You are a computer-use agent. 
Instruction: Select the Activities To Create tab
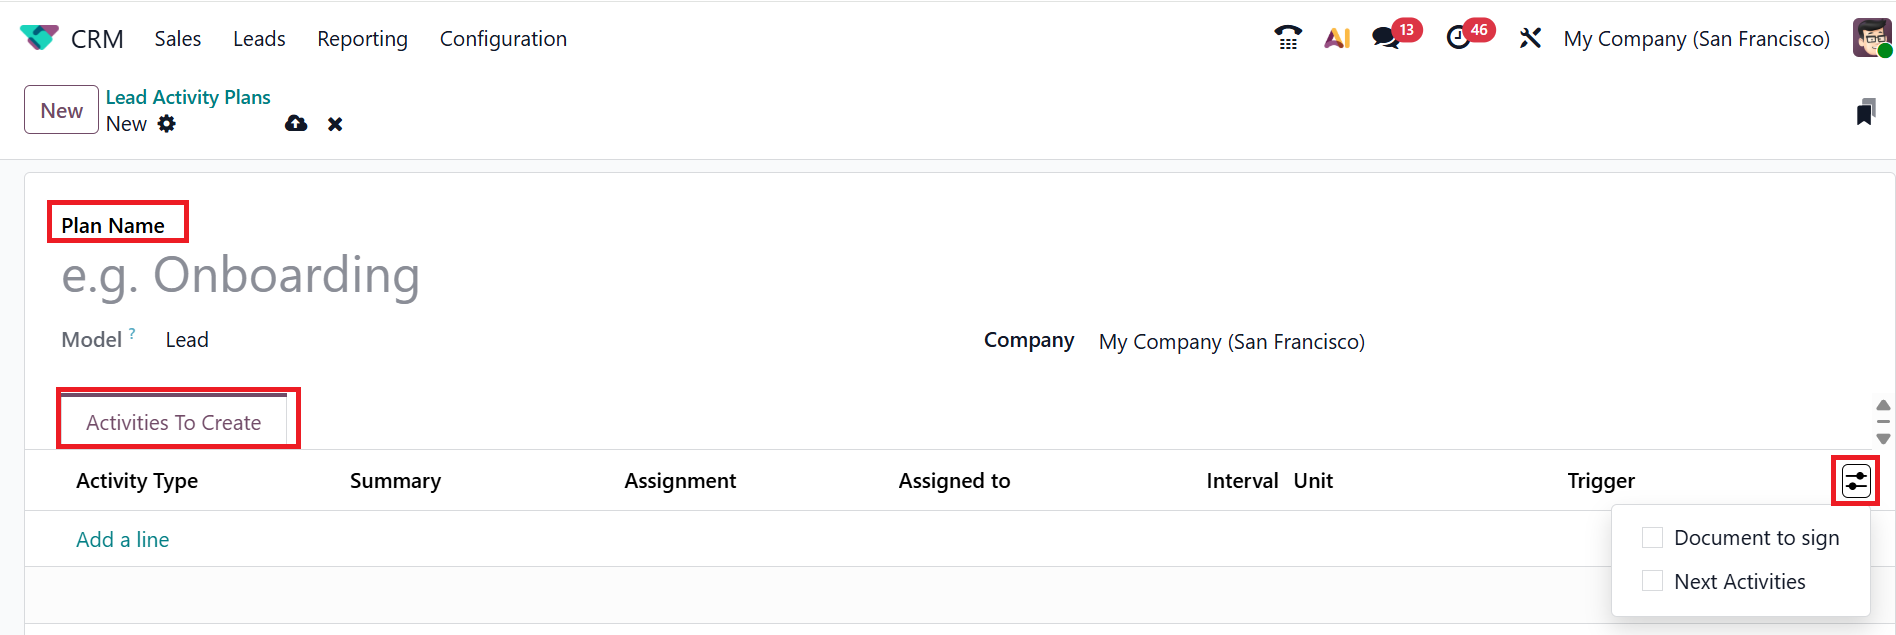[x=174, y=422]
